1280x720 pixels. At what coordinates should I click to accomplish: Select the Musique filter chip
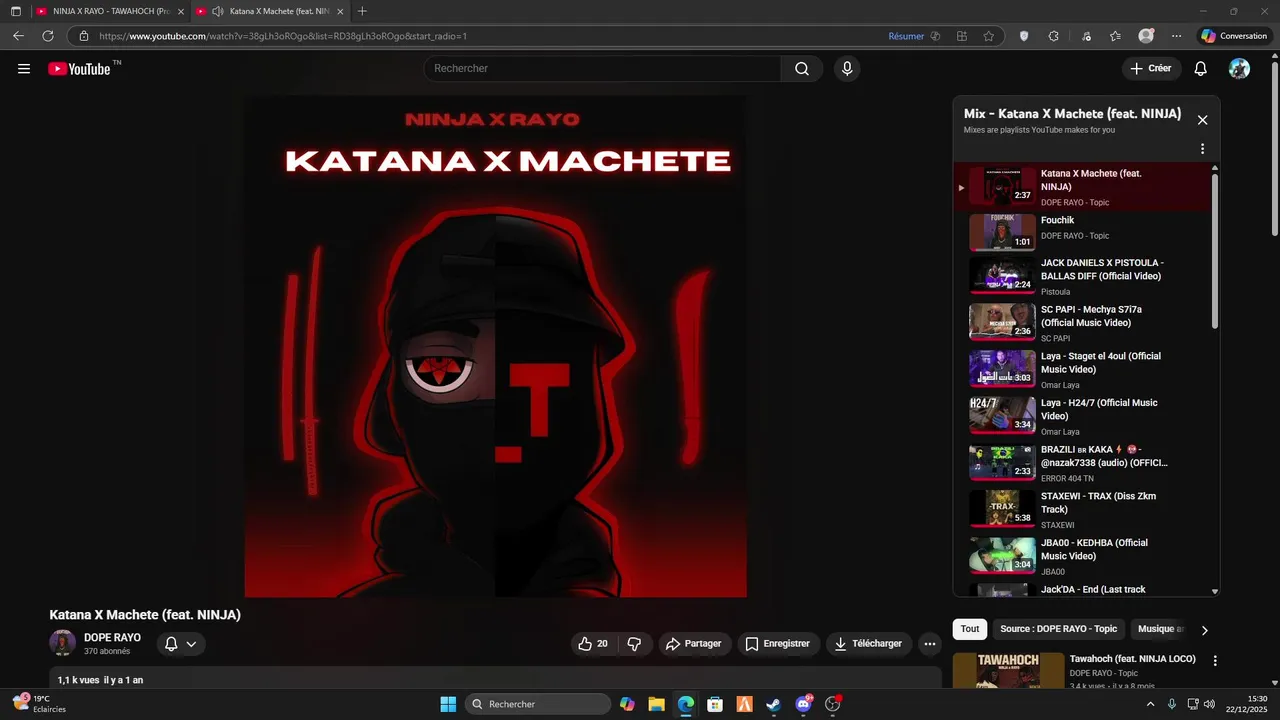click(x=1160, y=629)
